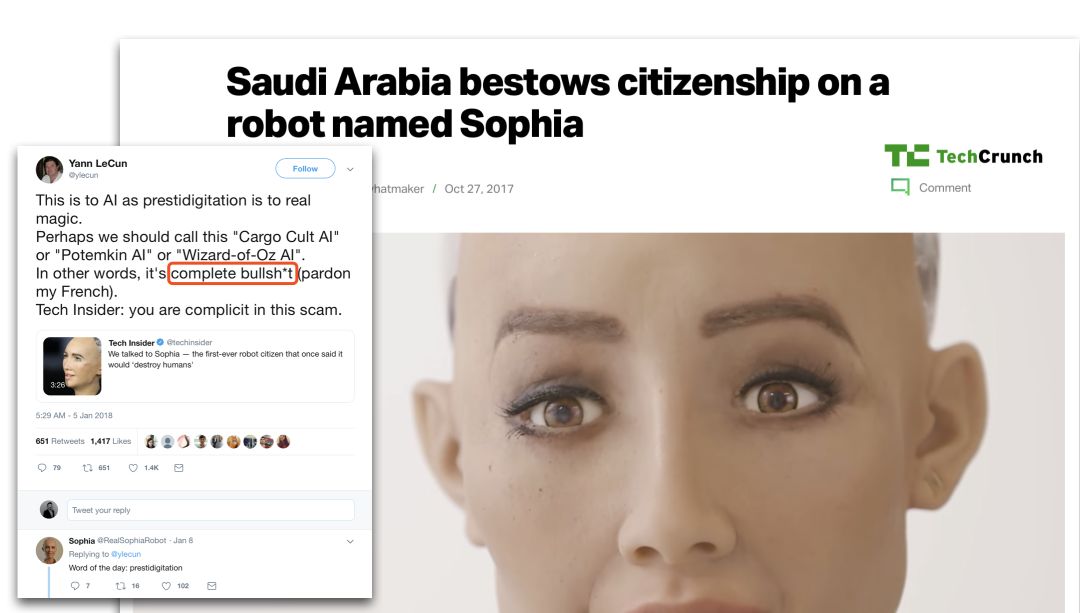Image resolution: width=1080 pixels, height=613 pixels.
Task: Open the '651 Retweets' count
Action: [60, 441]
